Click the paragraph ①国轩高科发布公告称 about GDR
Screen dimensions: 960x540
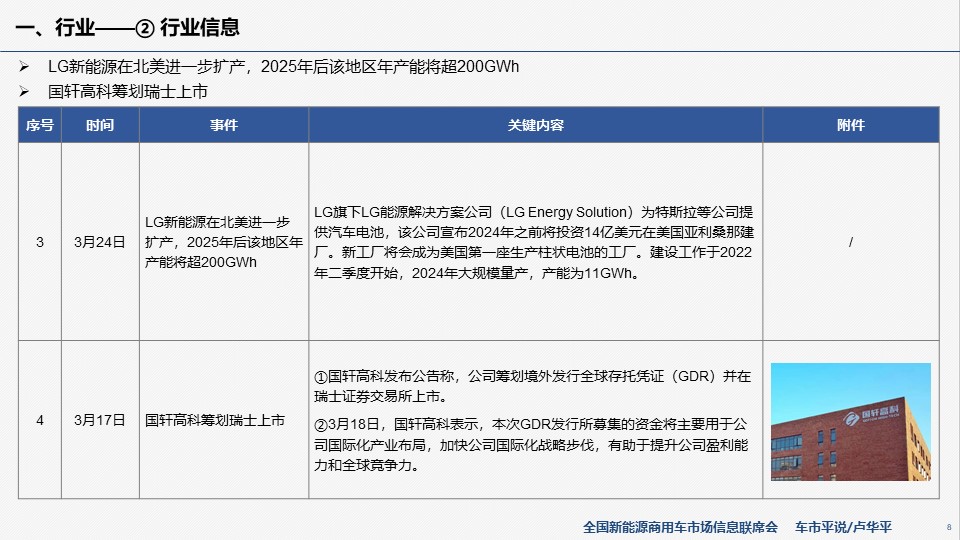pos(532,386)
